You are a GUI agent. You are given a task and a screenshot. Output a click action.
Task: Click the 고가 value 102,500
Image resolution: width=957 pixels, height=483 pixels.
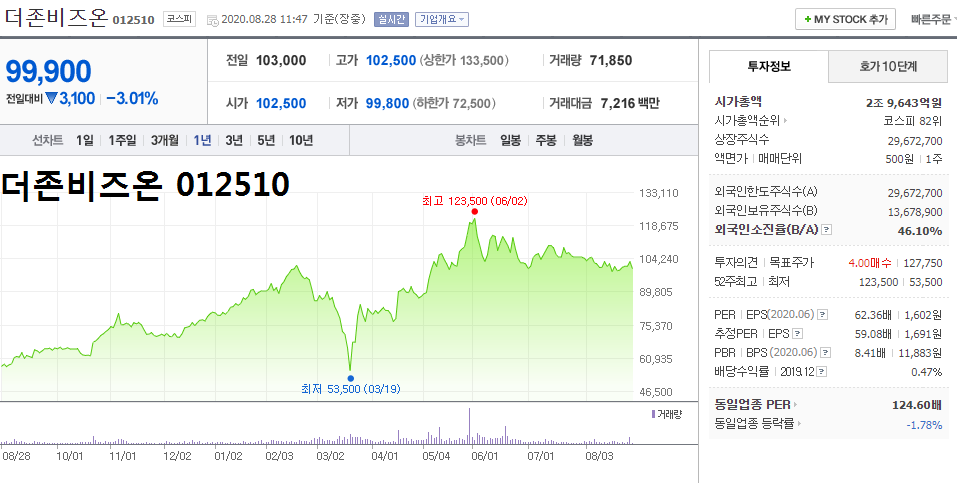tap(391, 60)
